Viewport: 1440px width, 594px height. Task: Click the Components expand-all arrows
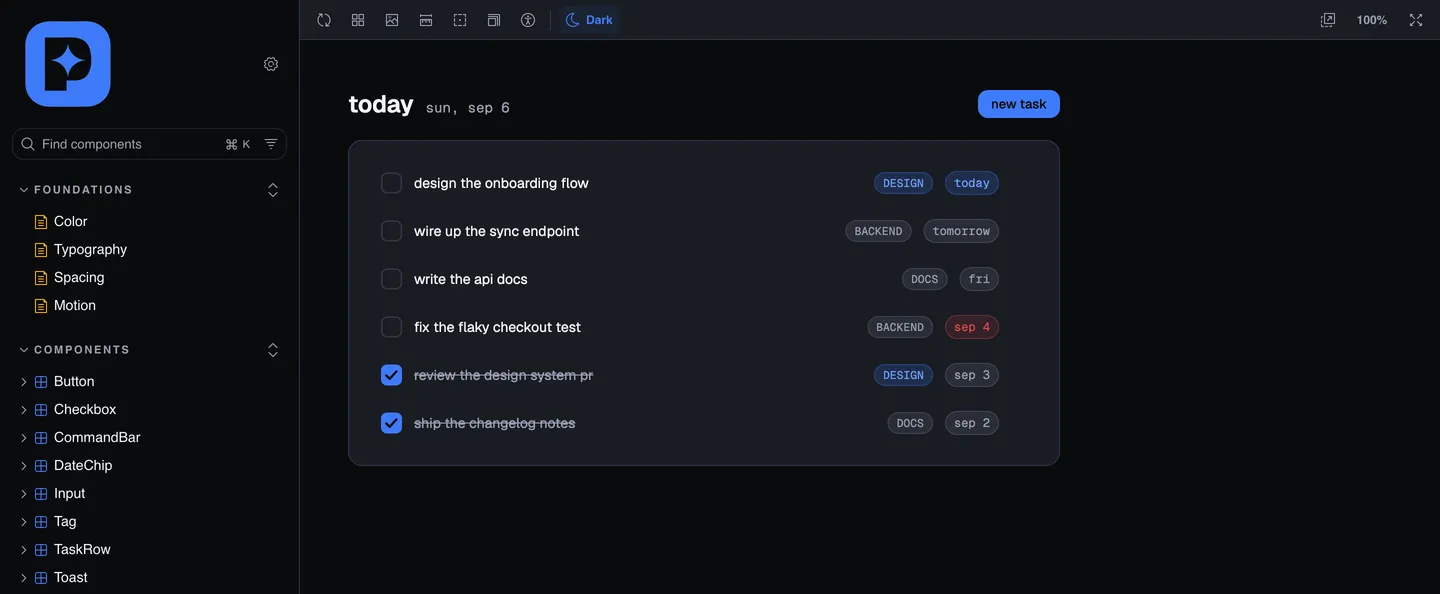tap(273, 350)
